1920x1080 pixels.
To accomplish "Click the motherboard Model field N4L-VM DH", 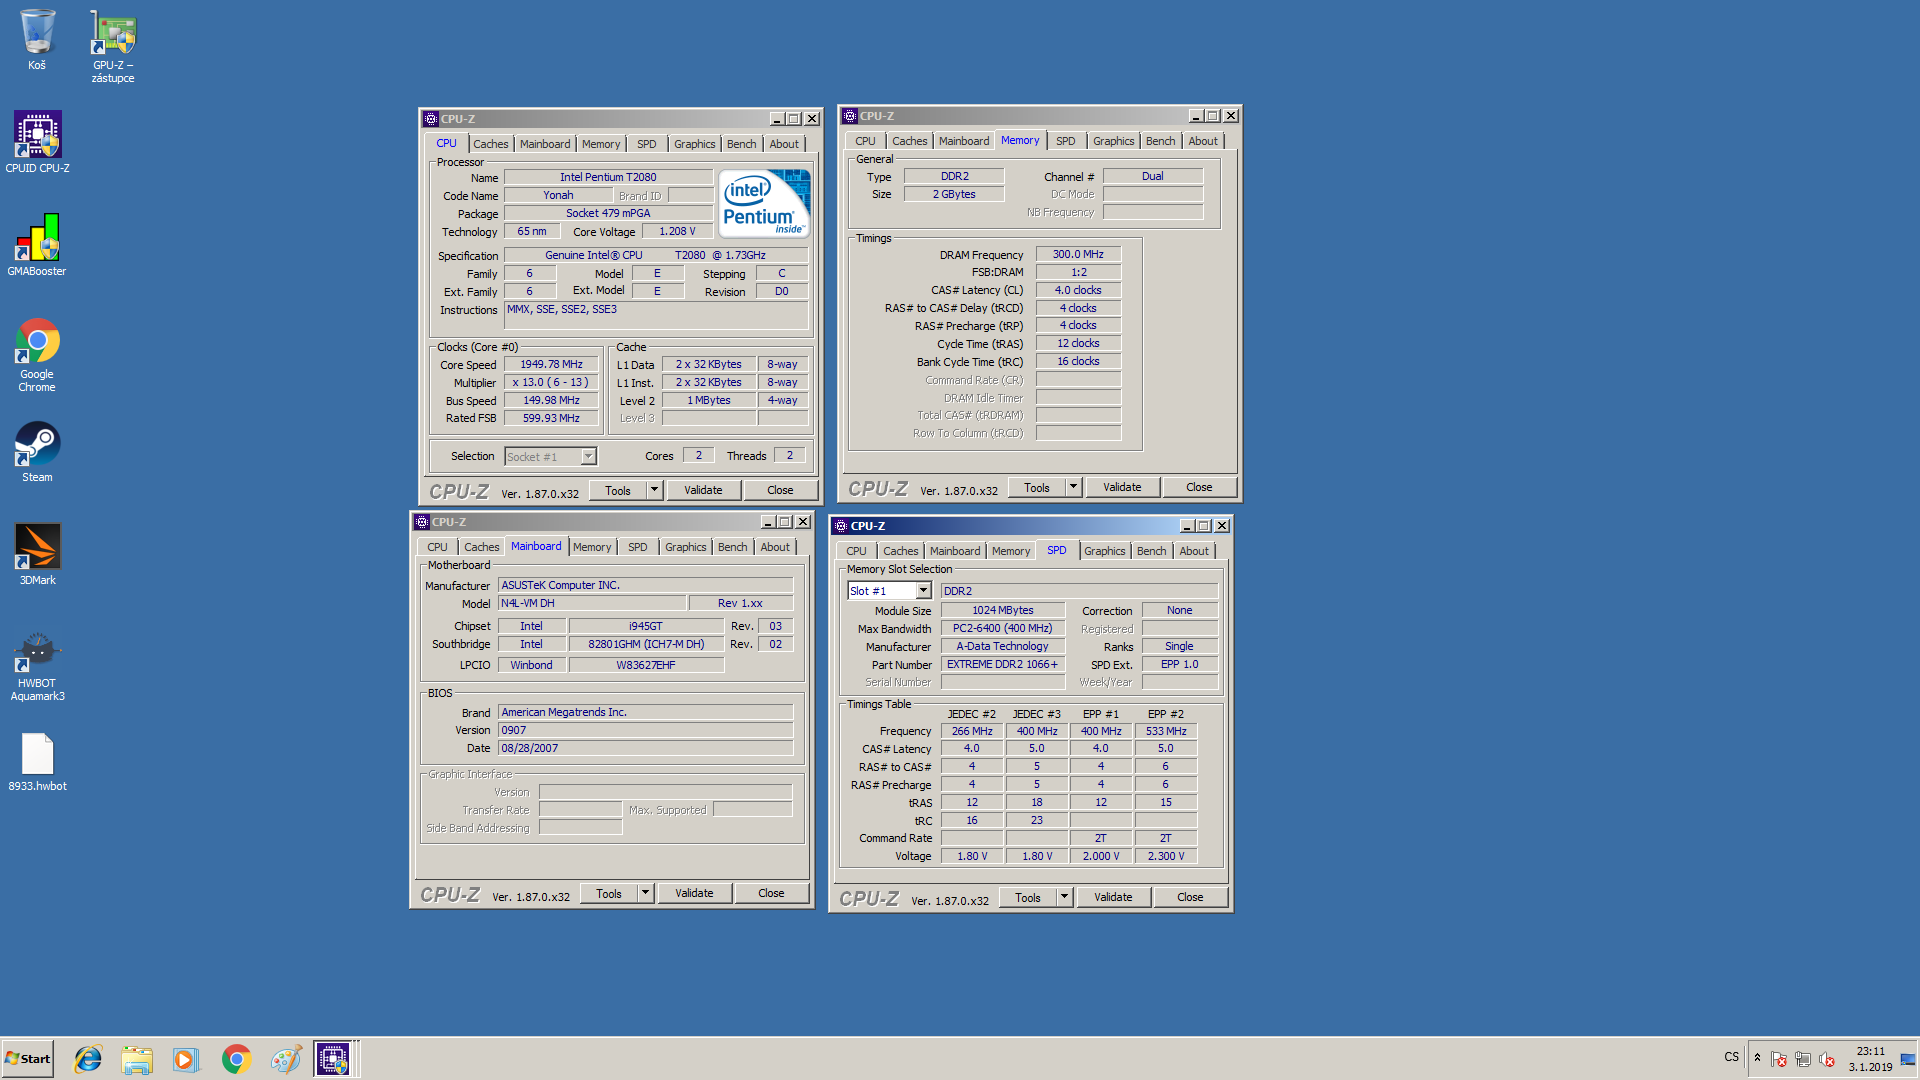I will [592, 603].
